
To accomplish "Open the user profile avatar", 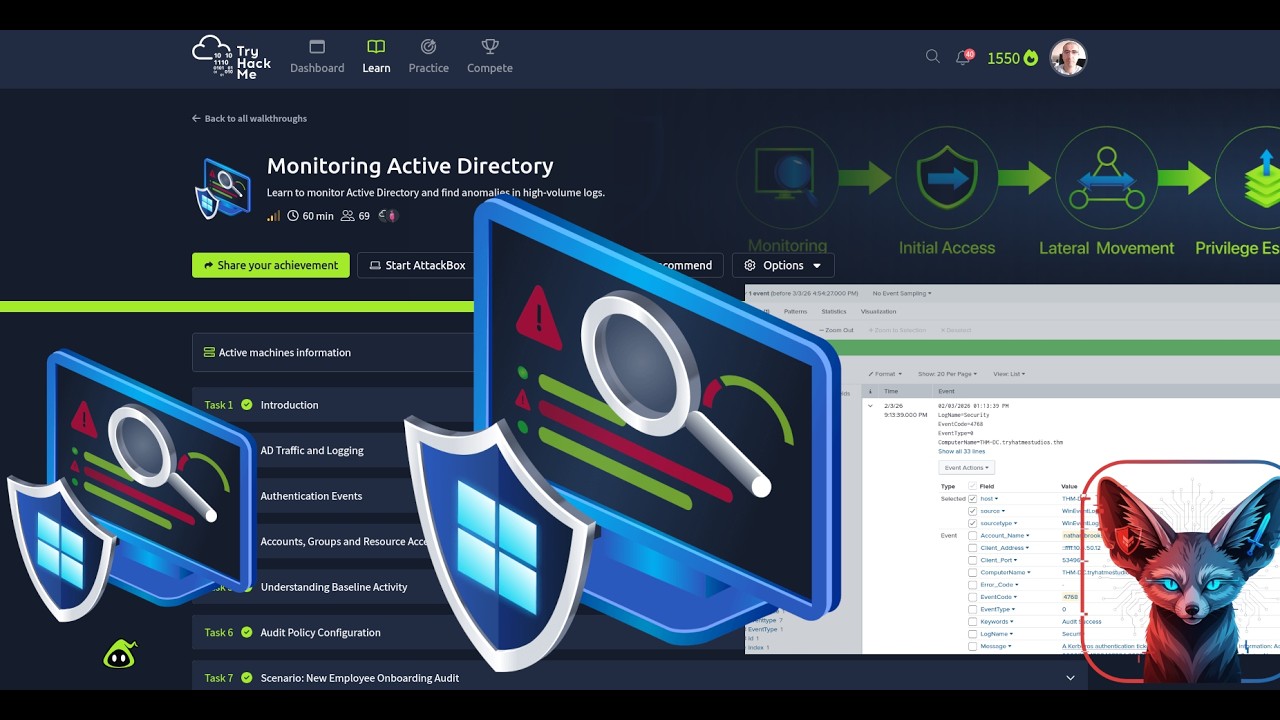I will [1068, 58].
